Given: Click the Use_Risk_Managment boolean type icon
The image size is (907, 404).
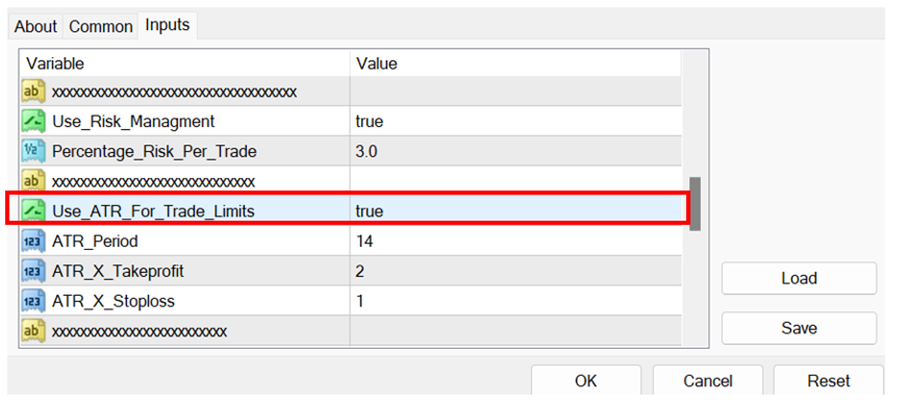Looking at the screenshot, I should tap(33, 122).
